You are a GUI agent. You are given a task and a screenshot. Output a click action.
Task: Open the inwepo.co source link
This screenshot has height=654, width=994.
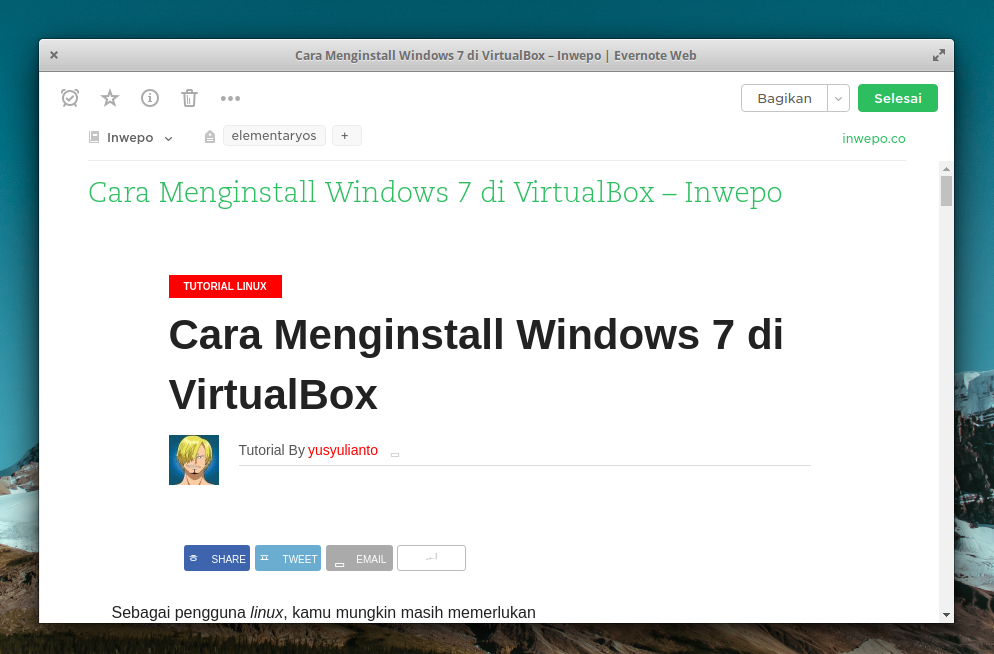tap(874, 138)
